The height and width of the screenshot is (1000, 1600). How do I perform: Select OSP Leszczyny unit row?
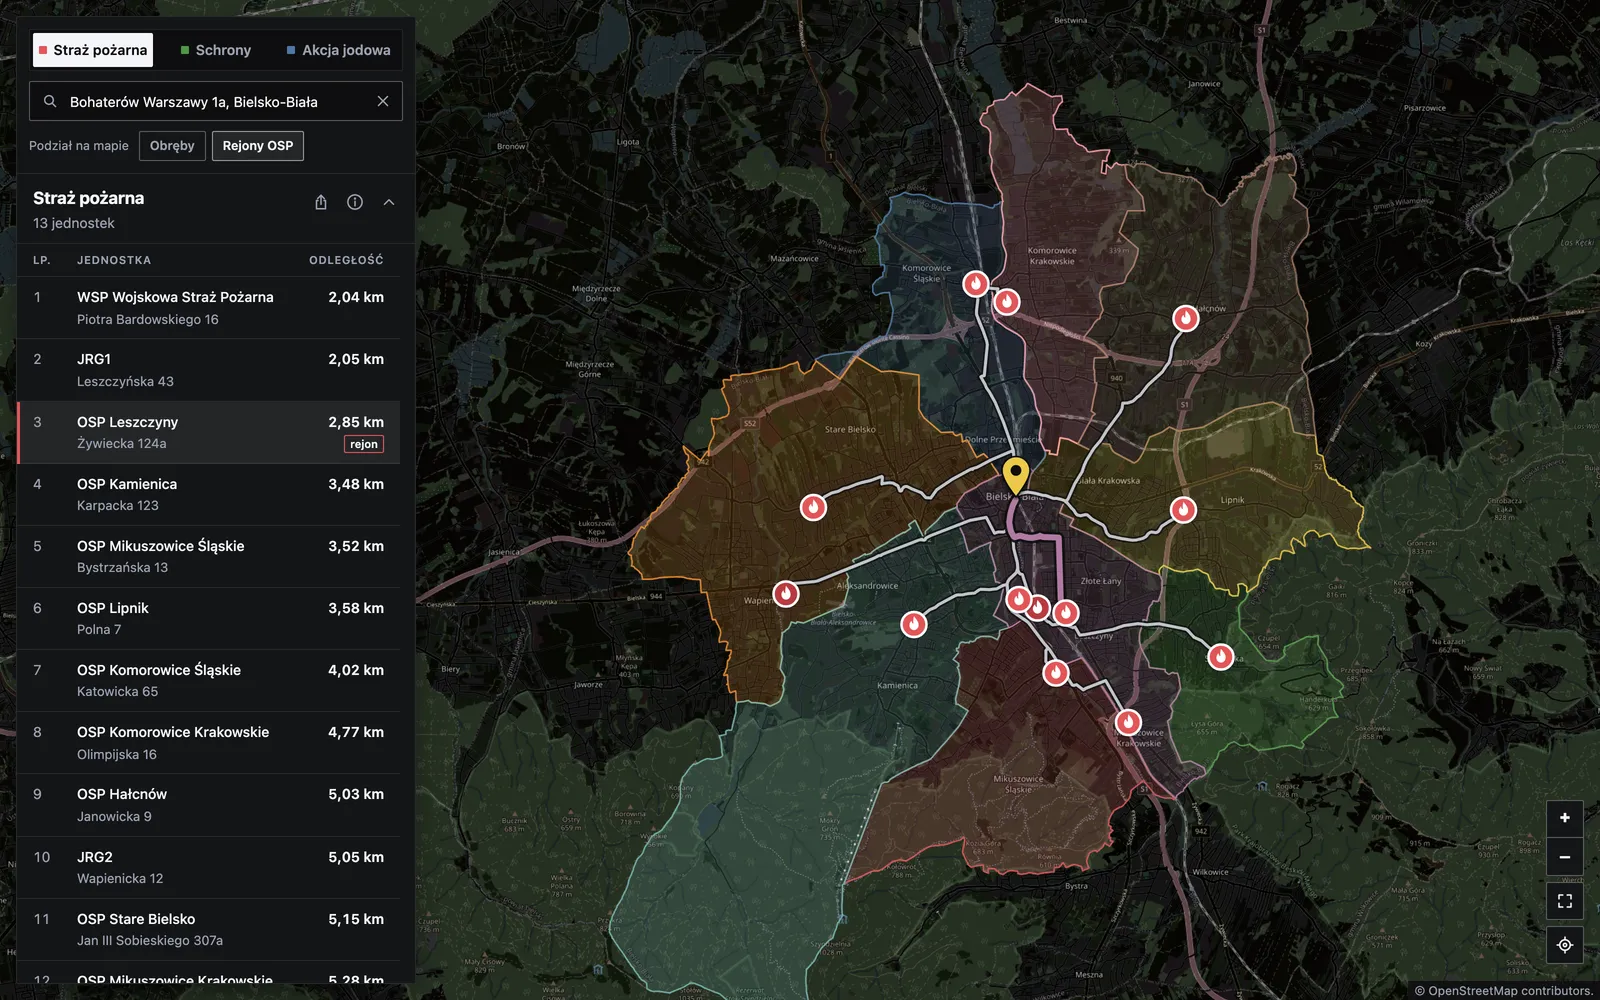pos(208,432)
